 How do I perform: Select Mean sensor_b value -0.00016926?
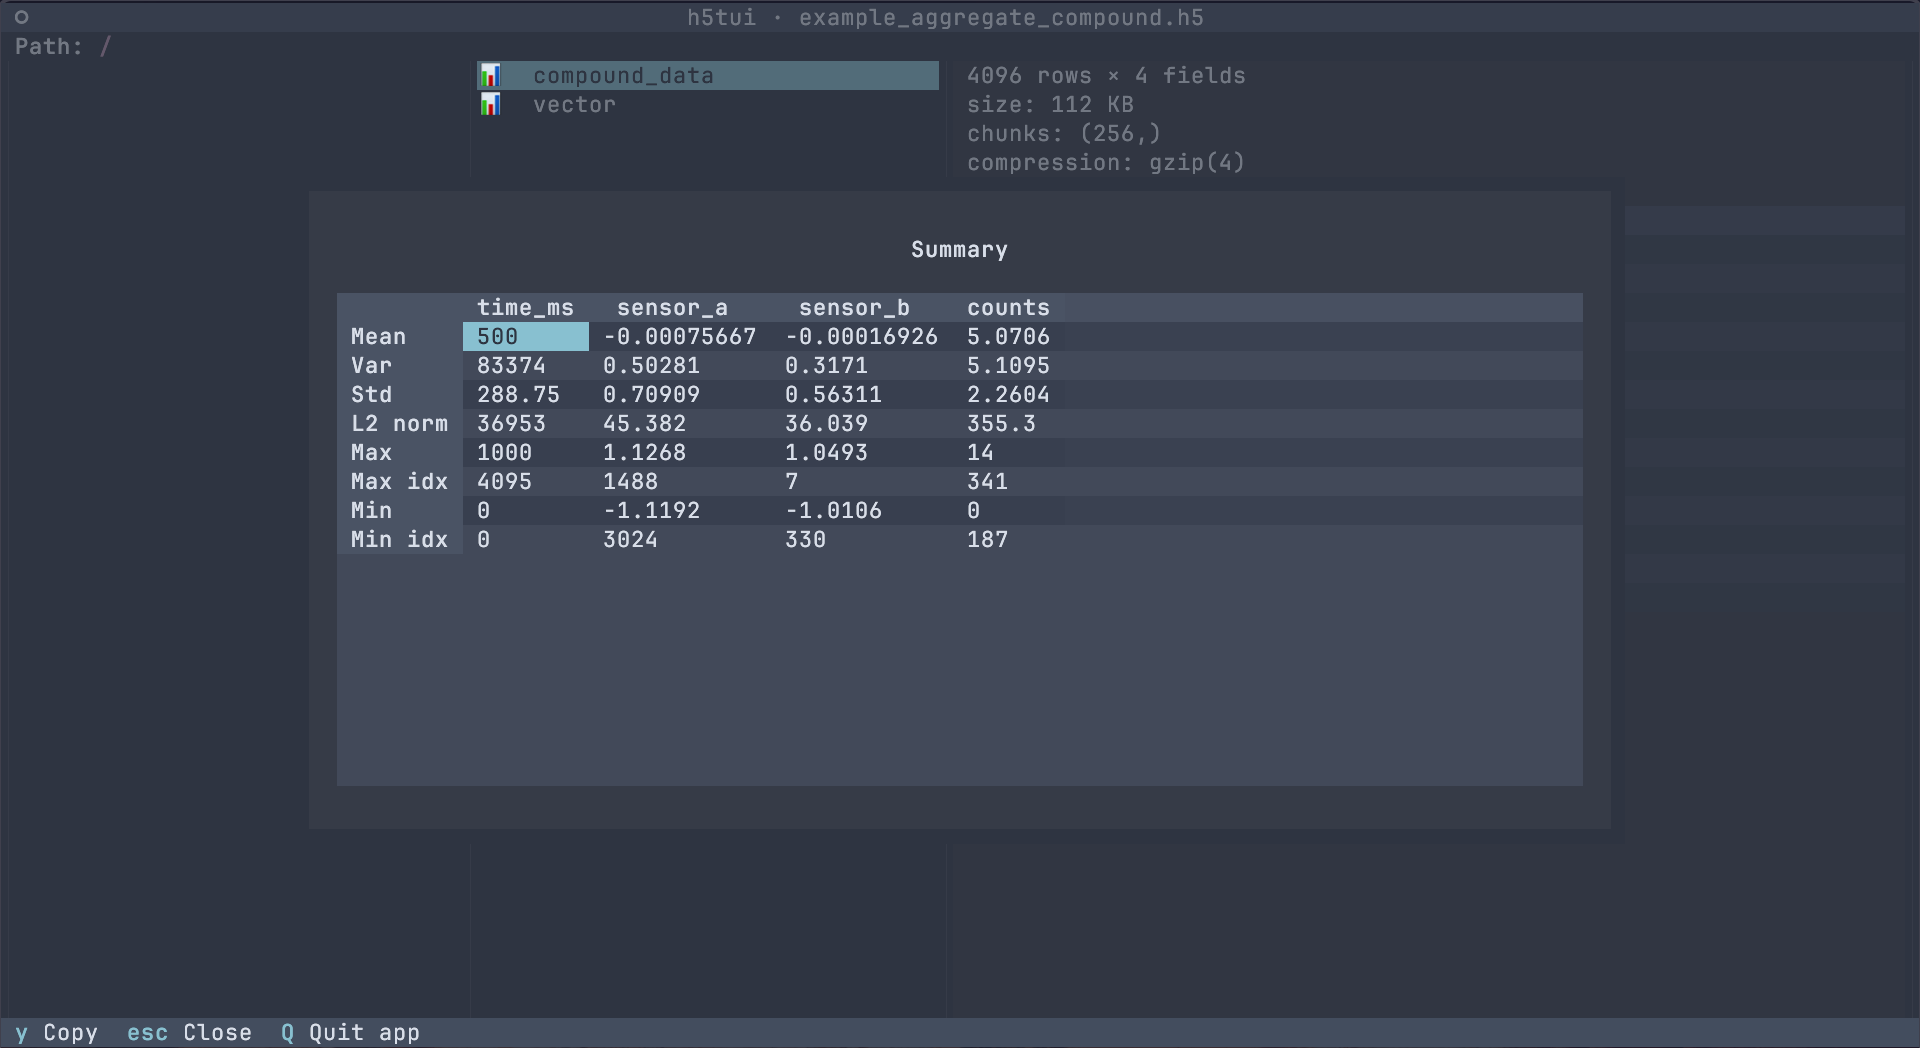click(x=862, y=337)
